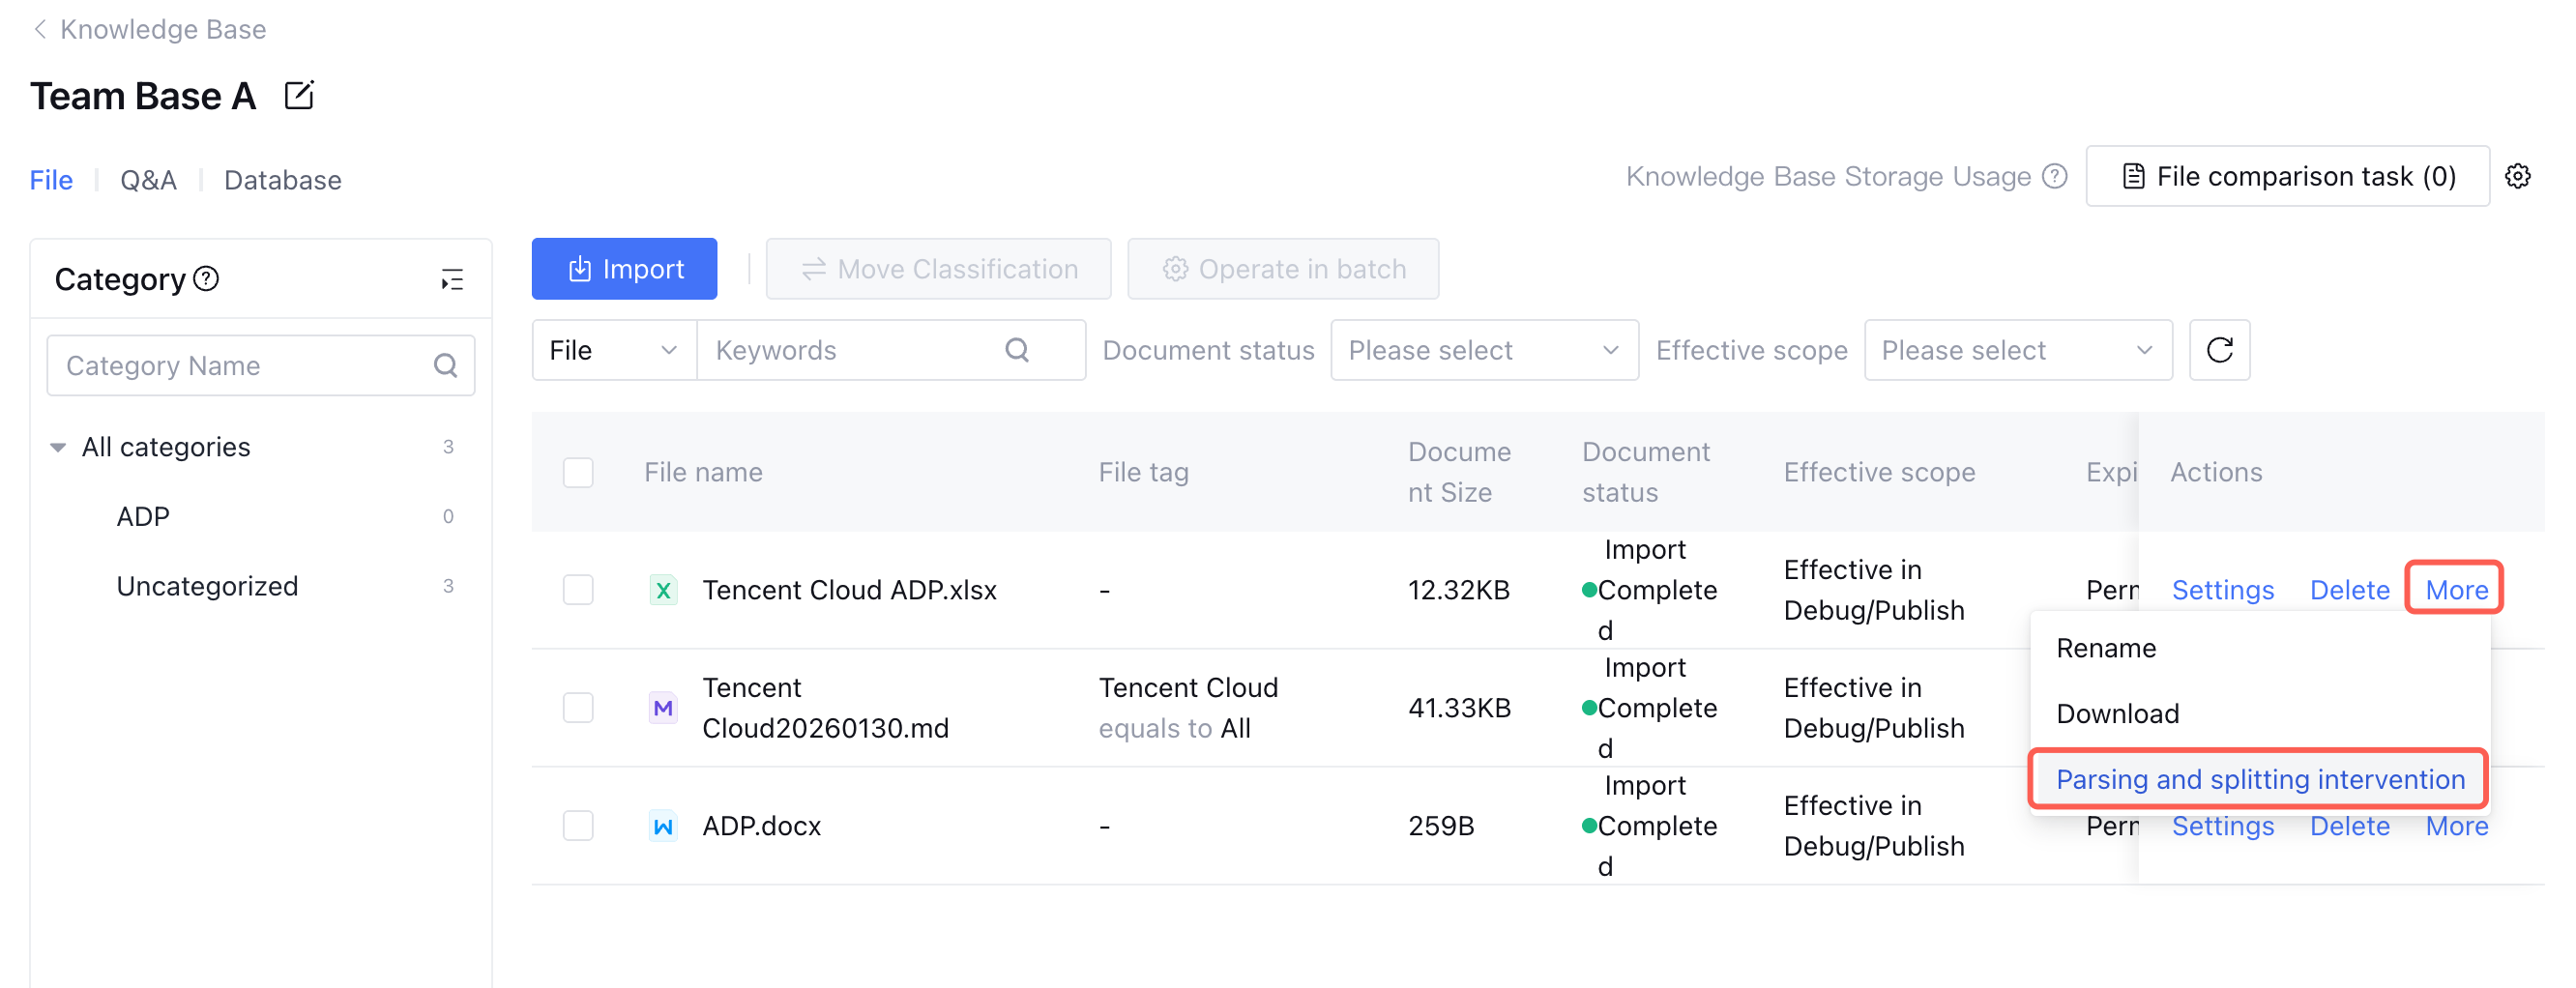Click the search icon in Category Name field

[x=445, y=366]
